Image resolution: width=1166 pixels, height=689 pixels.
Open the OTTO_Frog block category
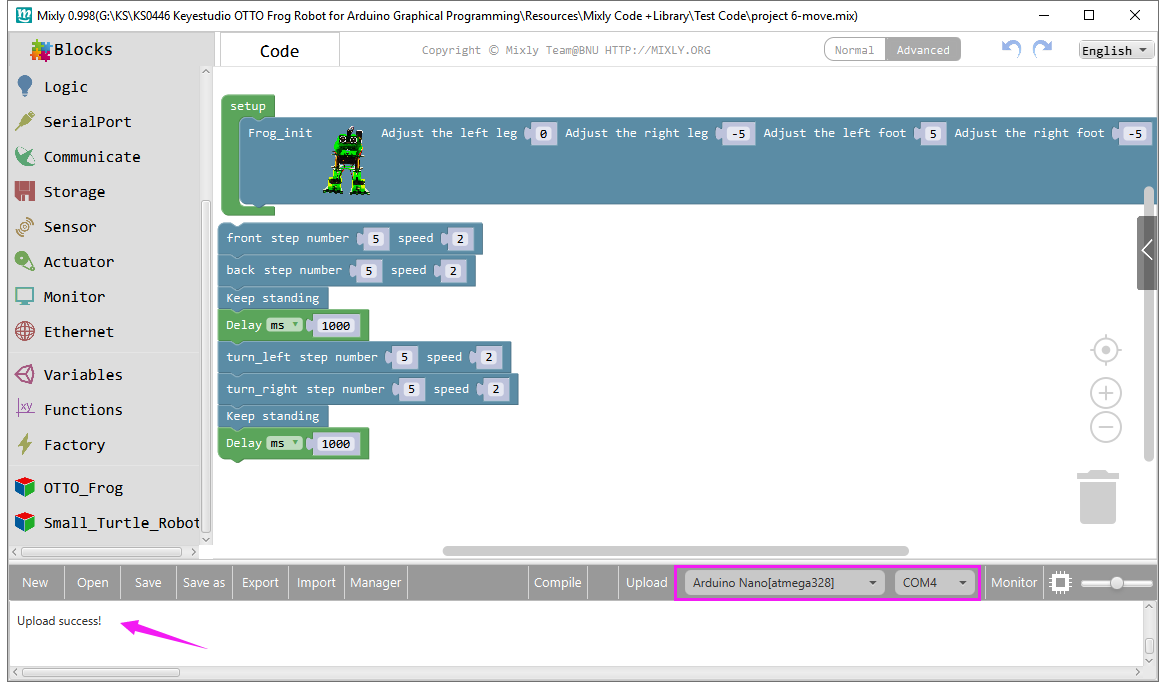83,488
